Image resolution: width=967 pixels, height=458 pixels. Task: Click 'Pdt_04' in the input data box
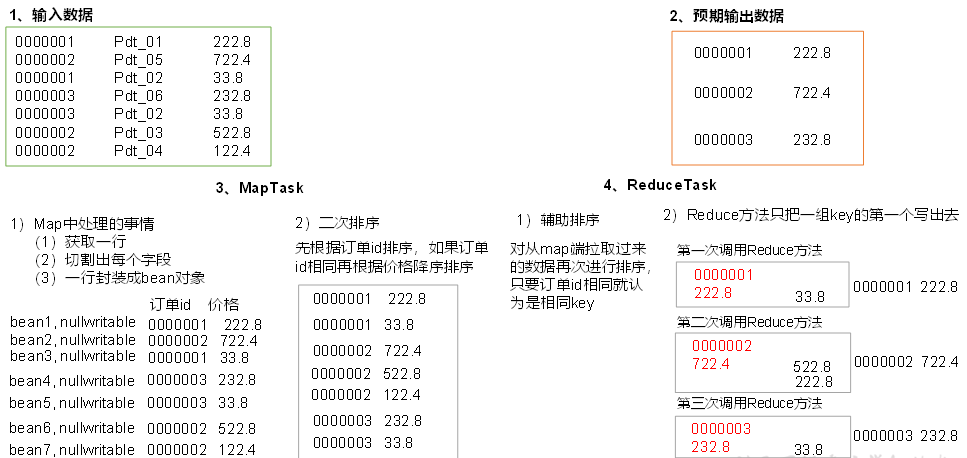click(138, 150)
